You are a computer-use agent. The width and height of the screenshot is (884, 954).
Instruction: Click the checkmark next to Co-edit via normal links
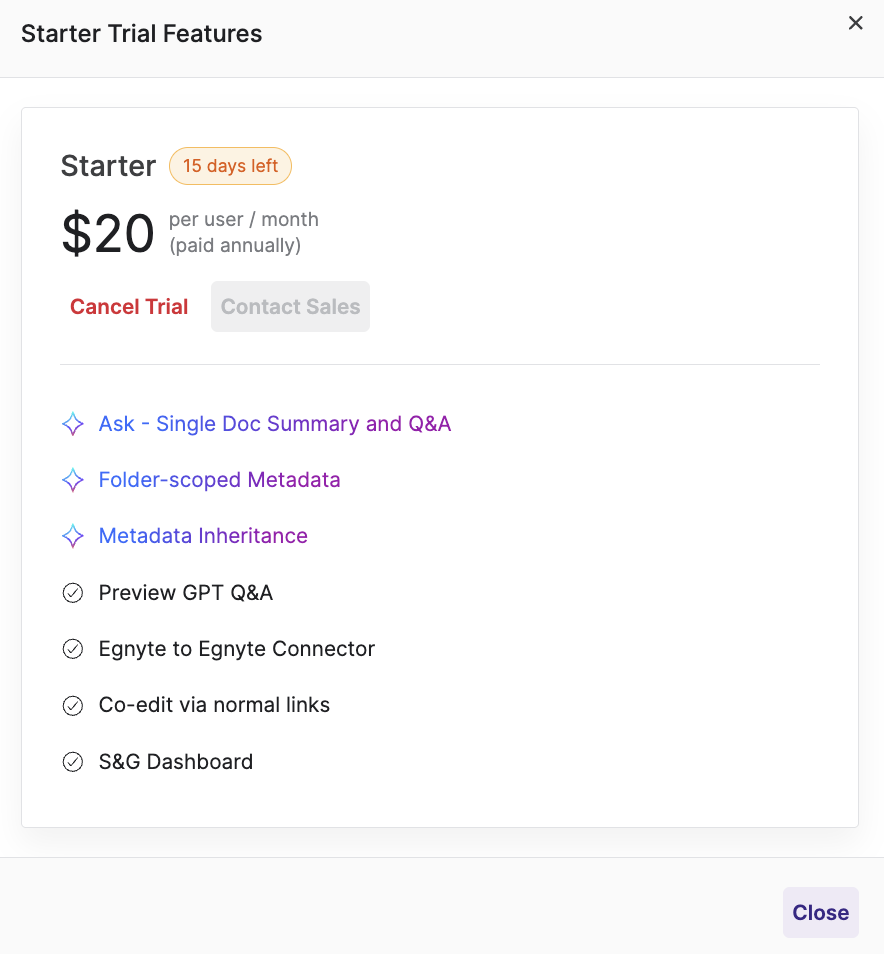72,705
